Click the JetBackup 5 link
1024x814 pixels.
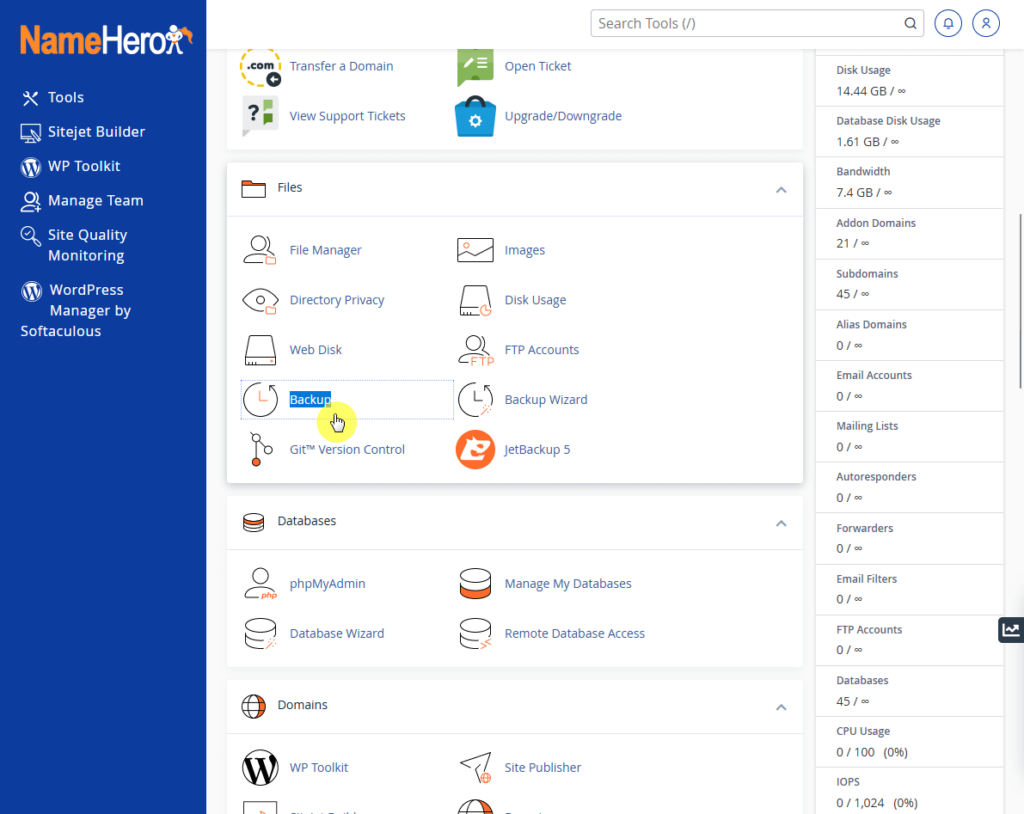click(x=537, y=449)
